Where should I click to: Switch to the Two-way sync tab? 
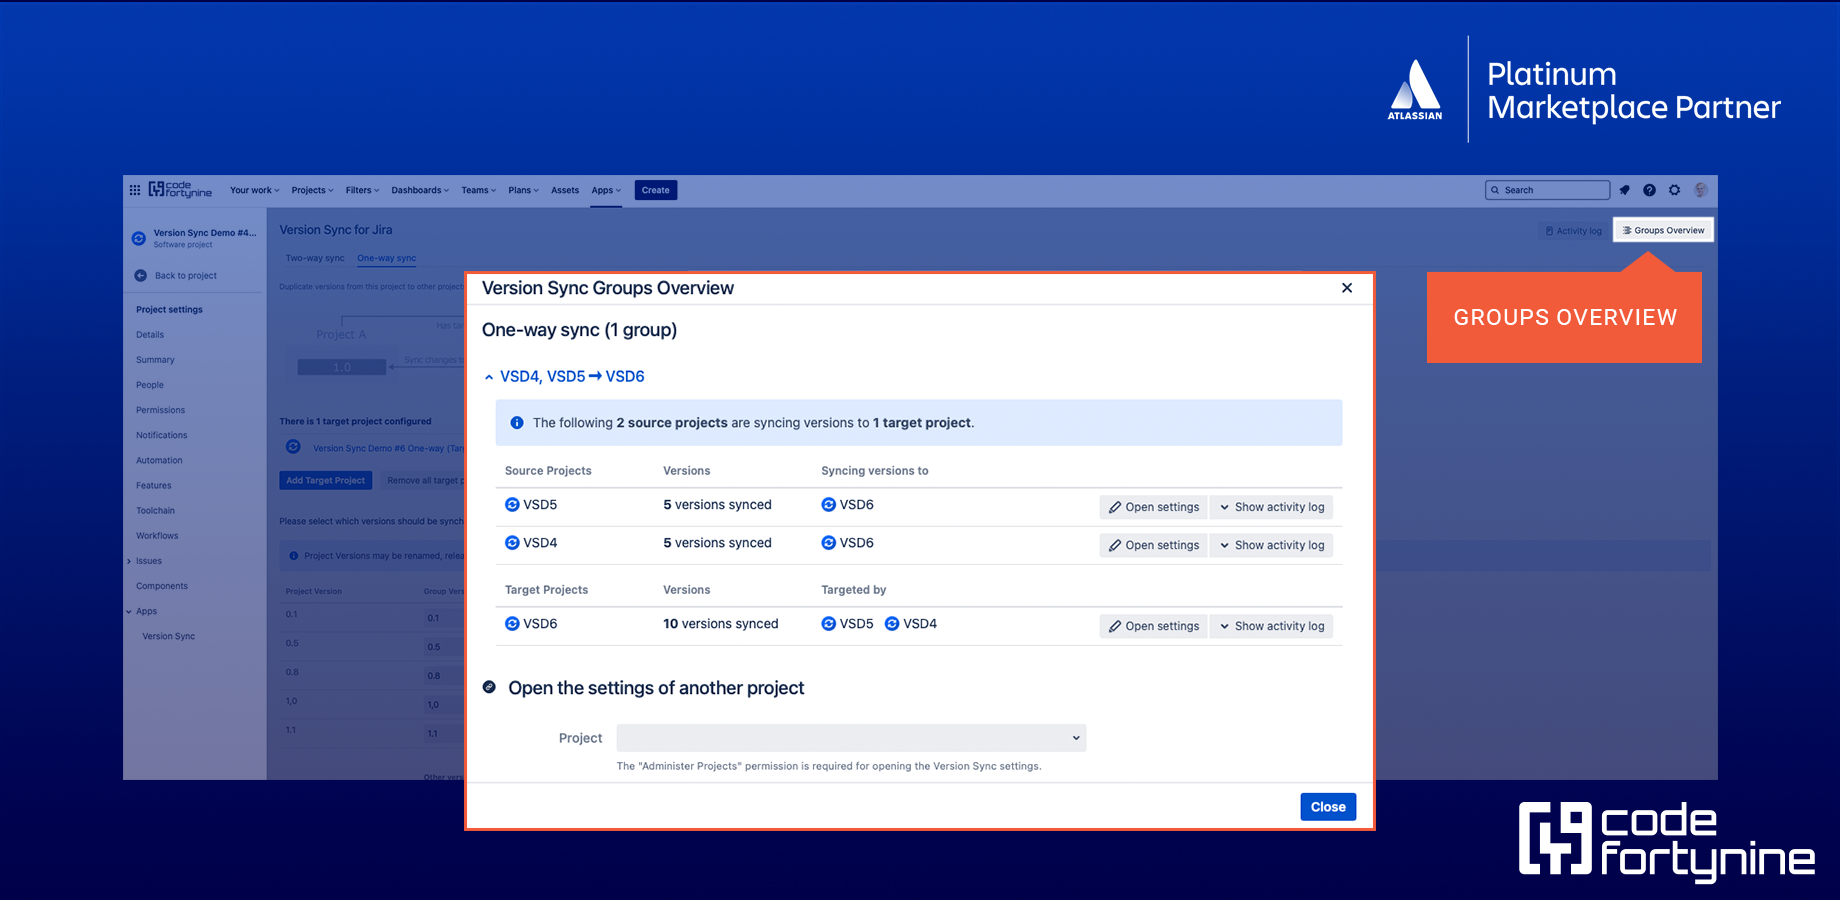tap(315, 258)
